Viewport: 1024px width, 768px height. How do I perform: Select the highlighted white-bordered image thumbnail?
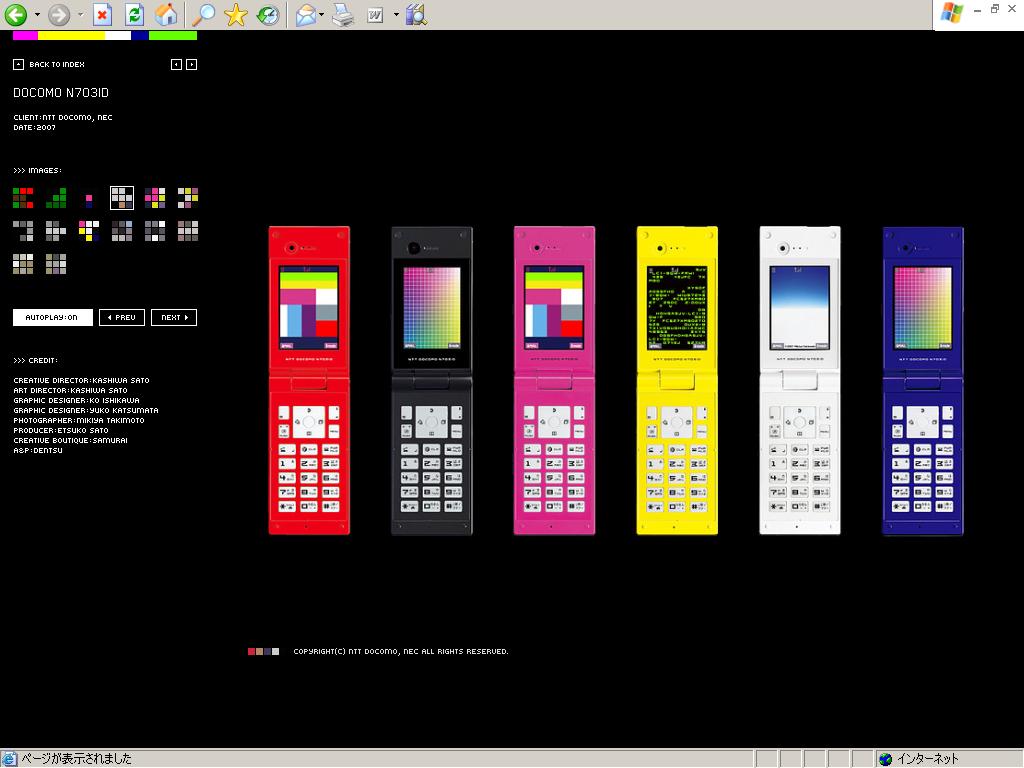pyautogui.click(x=122, y=198)
